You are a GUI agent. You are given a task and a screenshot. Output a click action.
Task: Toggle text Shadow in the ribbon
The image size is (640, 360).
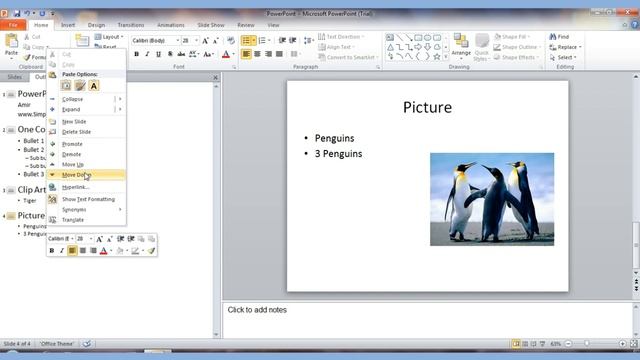pos(170,54)
